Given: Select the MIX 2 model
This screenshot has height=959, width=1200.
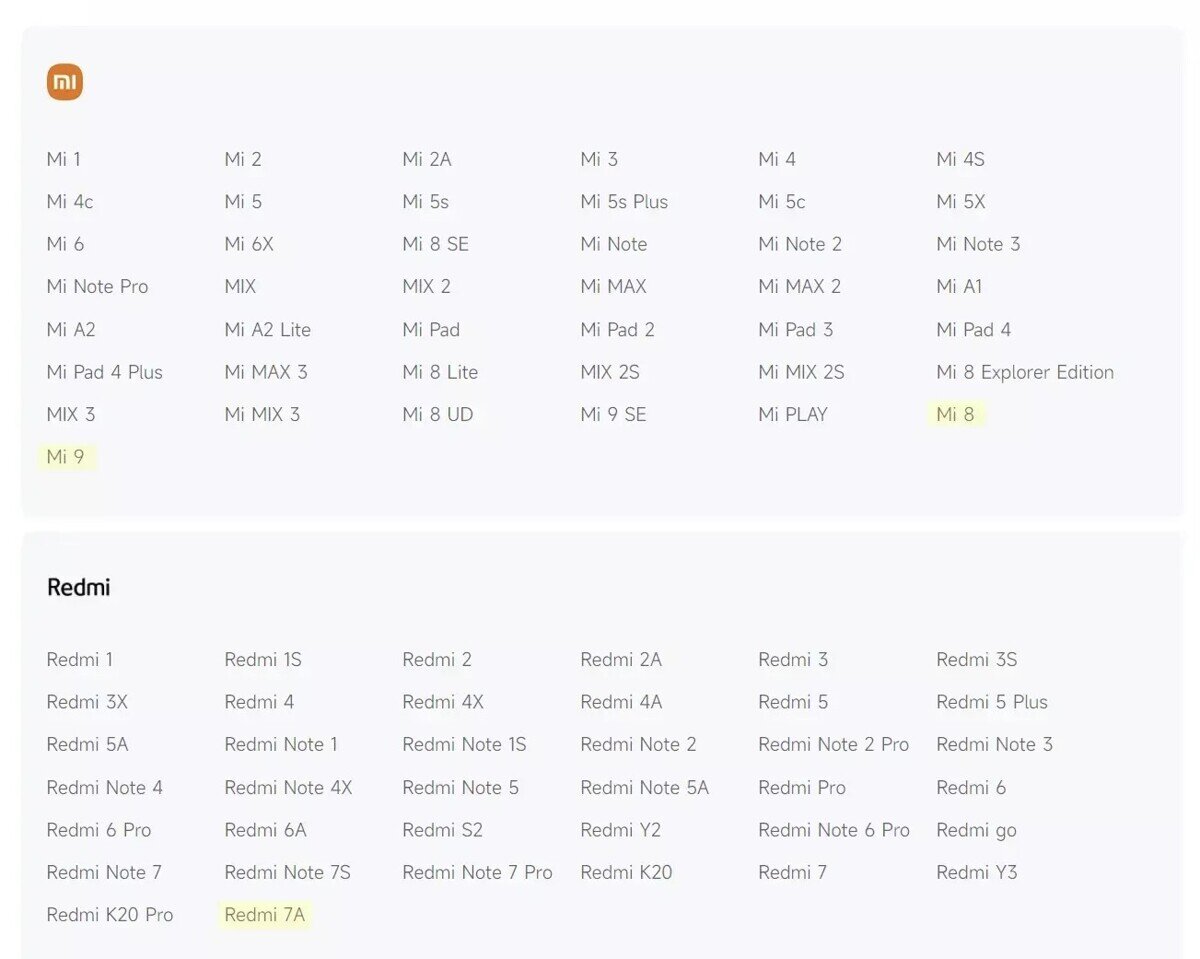Looking at the screenshot, I should [427, 287].
